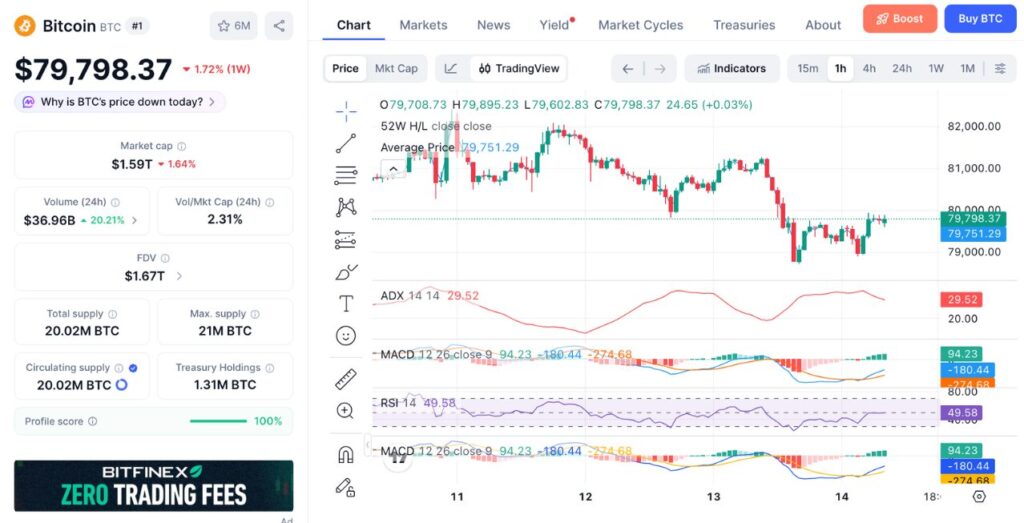Click the purple RSI 49.58 value label
Image resolution: width=1024 pixels, height=523 pixels.
tap(961, 413)
